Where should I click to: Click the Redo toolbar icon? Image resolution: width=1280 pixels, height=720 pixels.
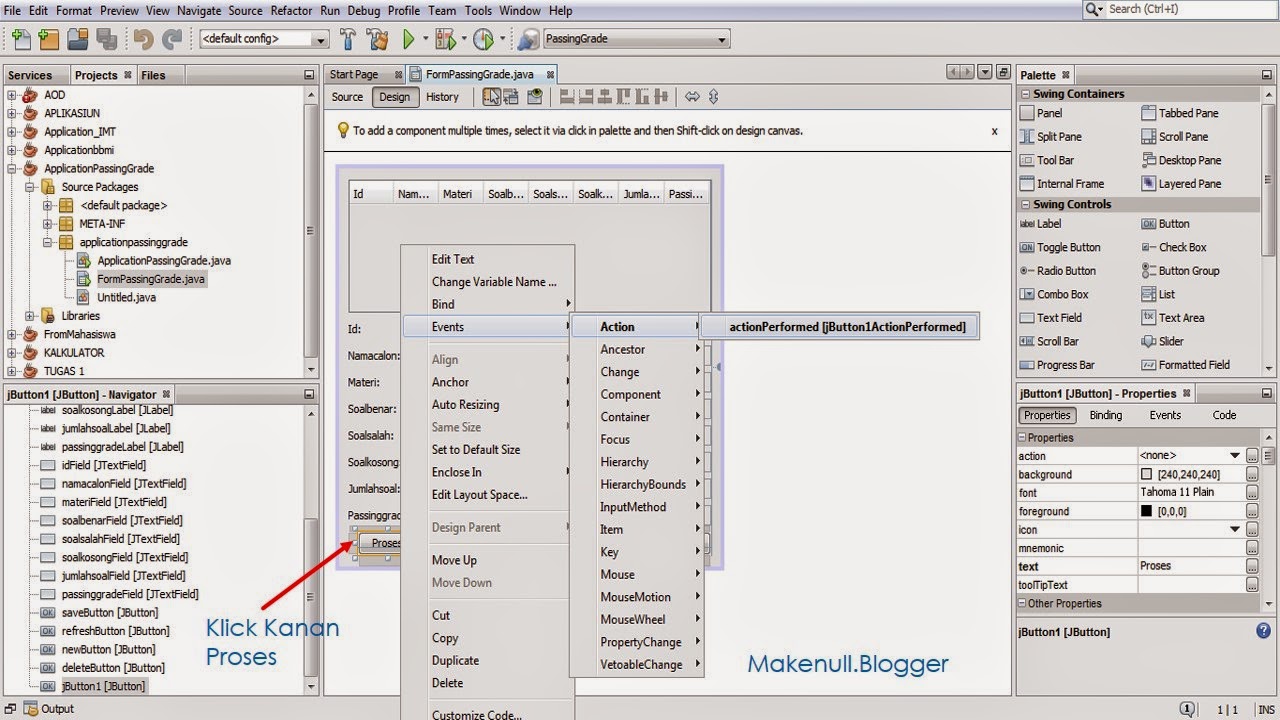(173, 39)
